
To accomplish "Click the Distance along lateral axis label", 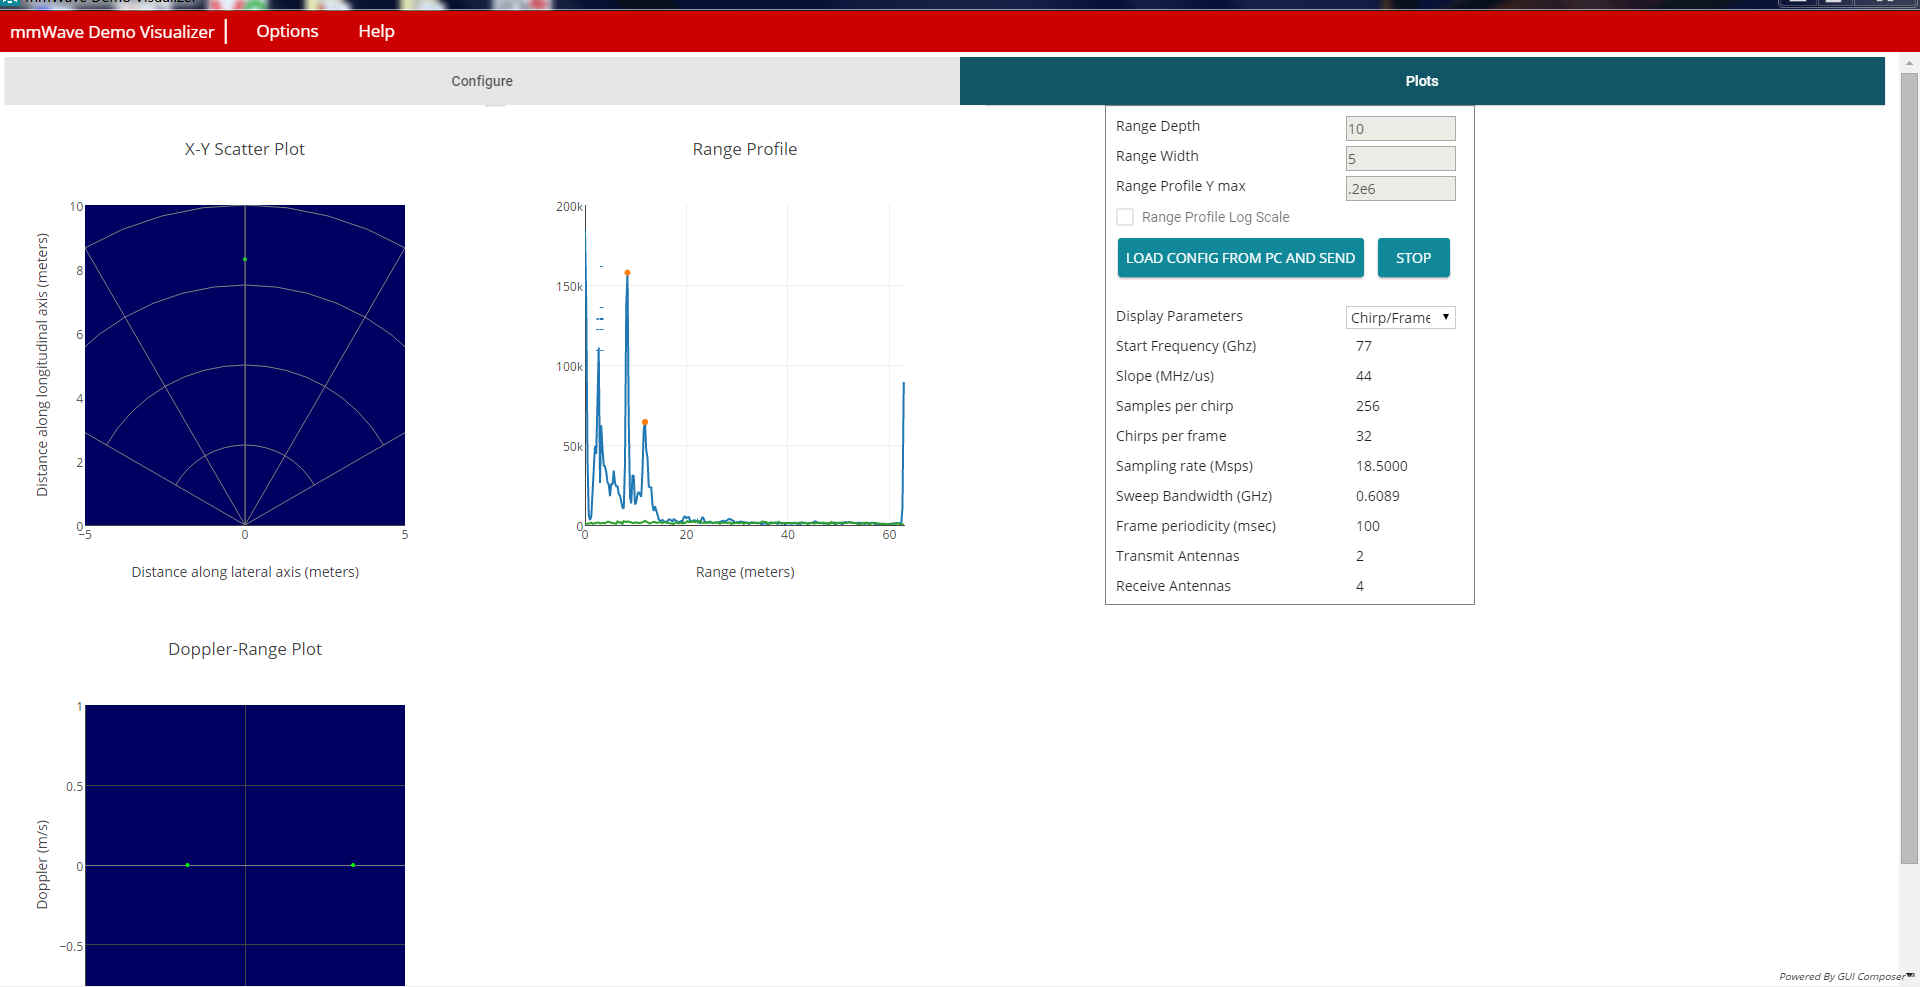I will [x=245, y=572].
